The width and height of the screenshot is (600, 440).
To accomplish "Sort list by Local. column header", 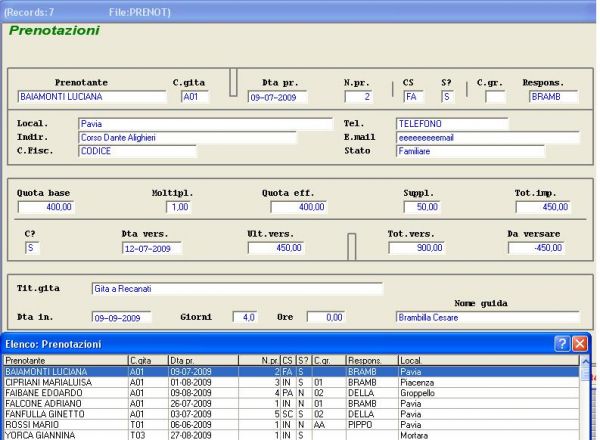I will [x=489, y=360].
